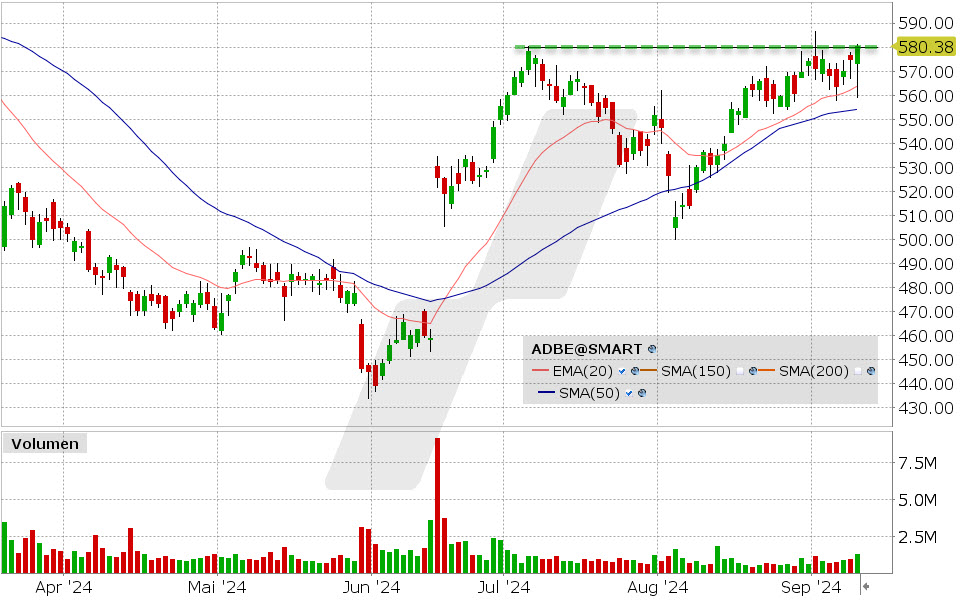Click the 2.5M volume axis label
Screen dimensions: 960x600
point(918,537)
